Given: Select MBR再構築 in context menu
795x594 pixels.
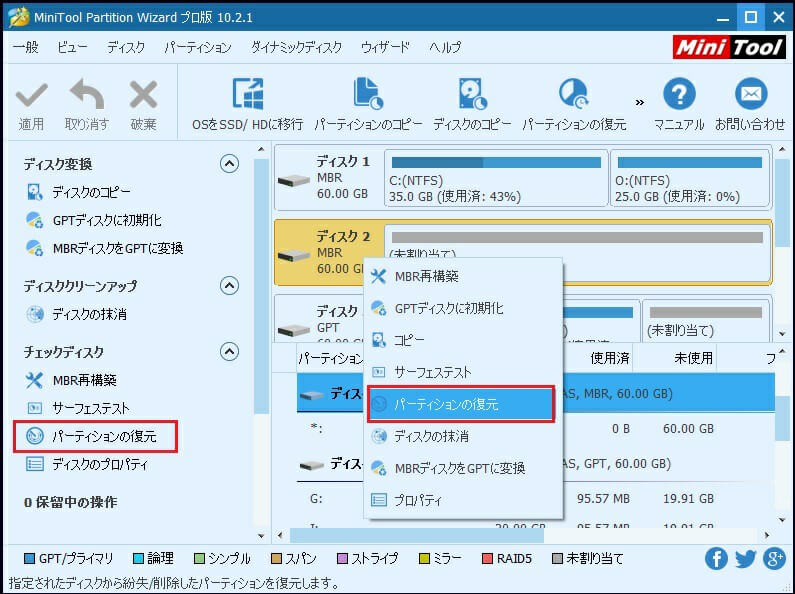Looking at the screenshot, I should point(463,276).
